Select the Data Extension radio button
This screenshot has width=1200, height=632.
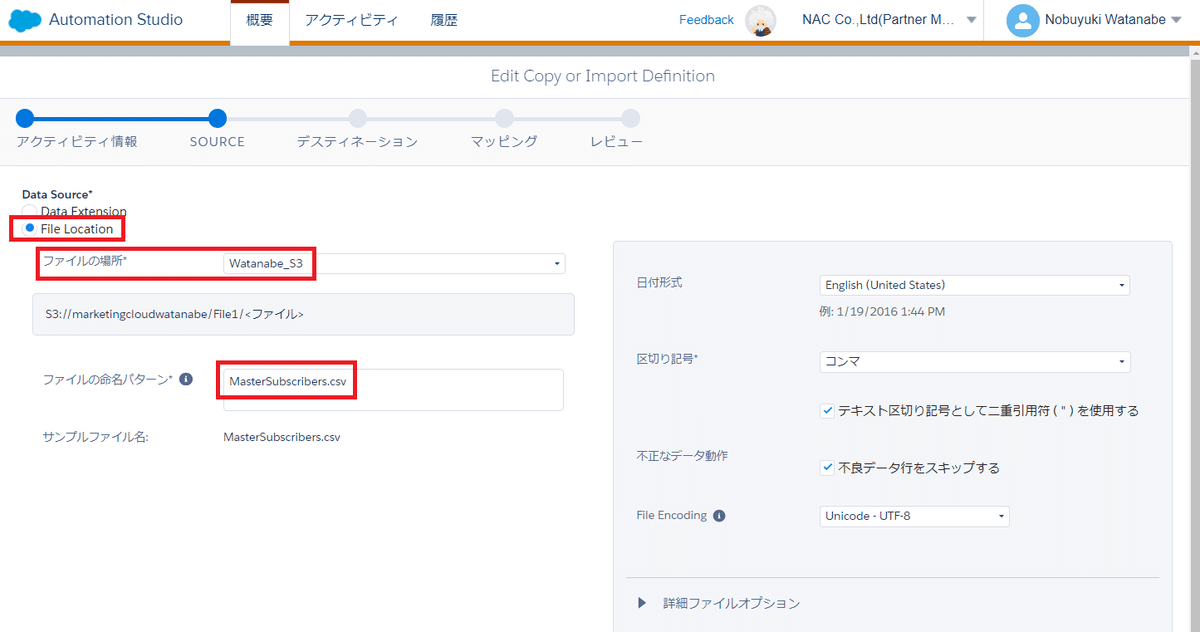(x=29, y=211)
